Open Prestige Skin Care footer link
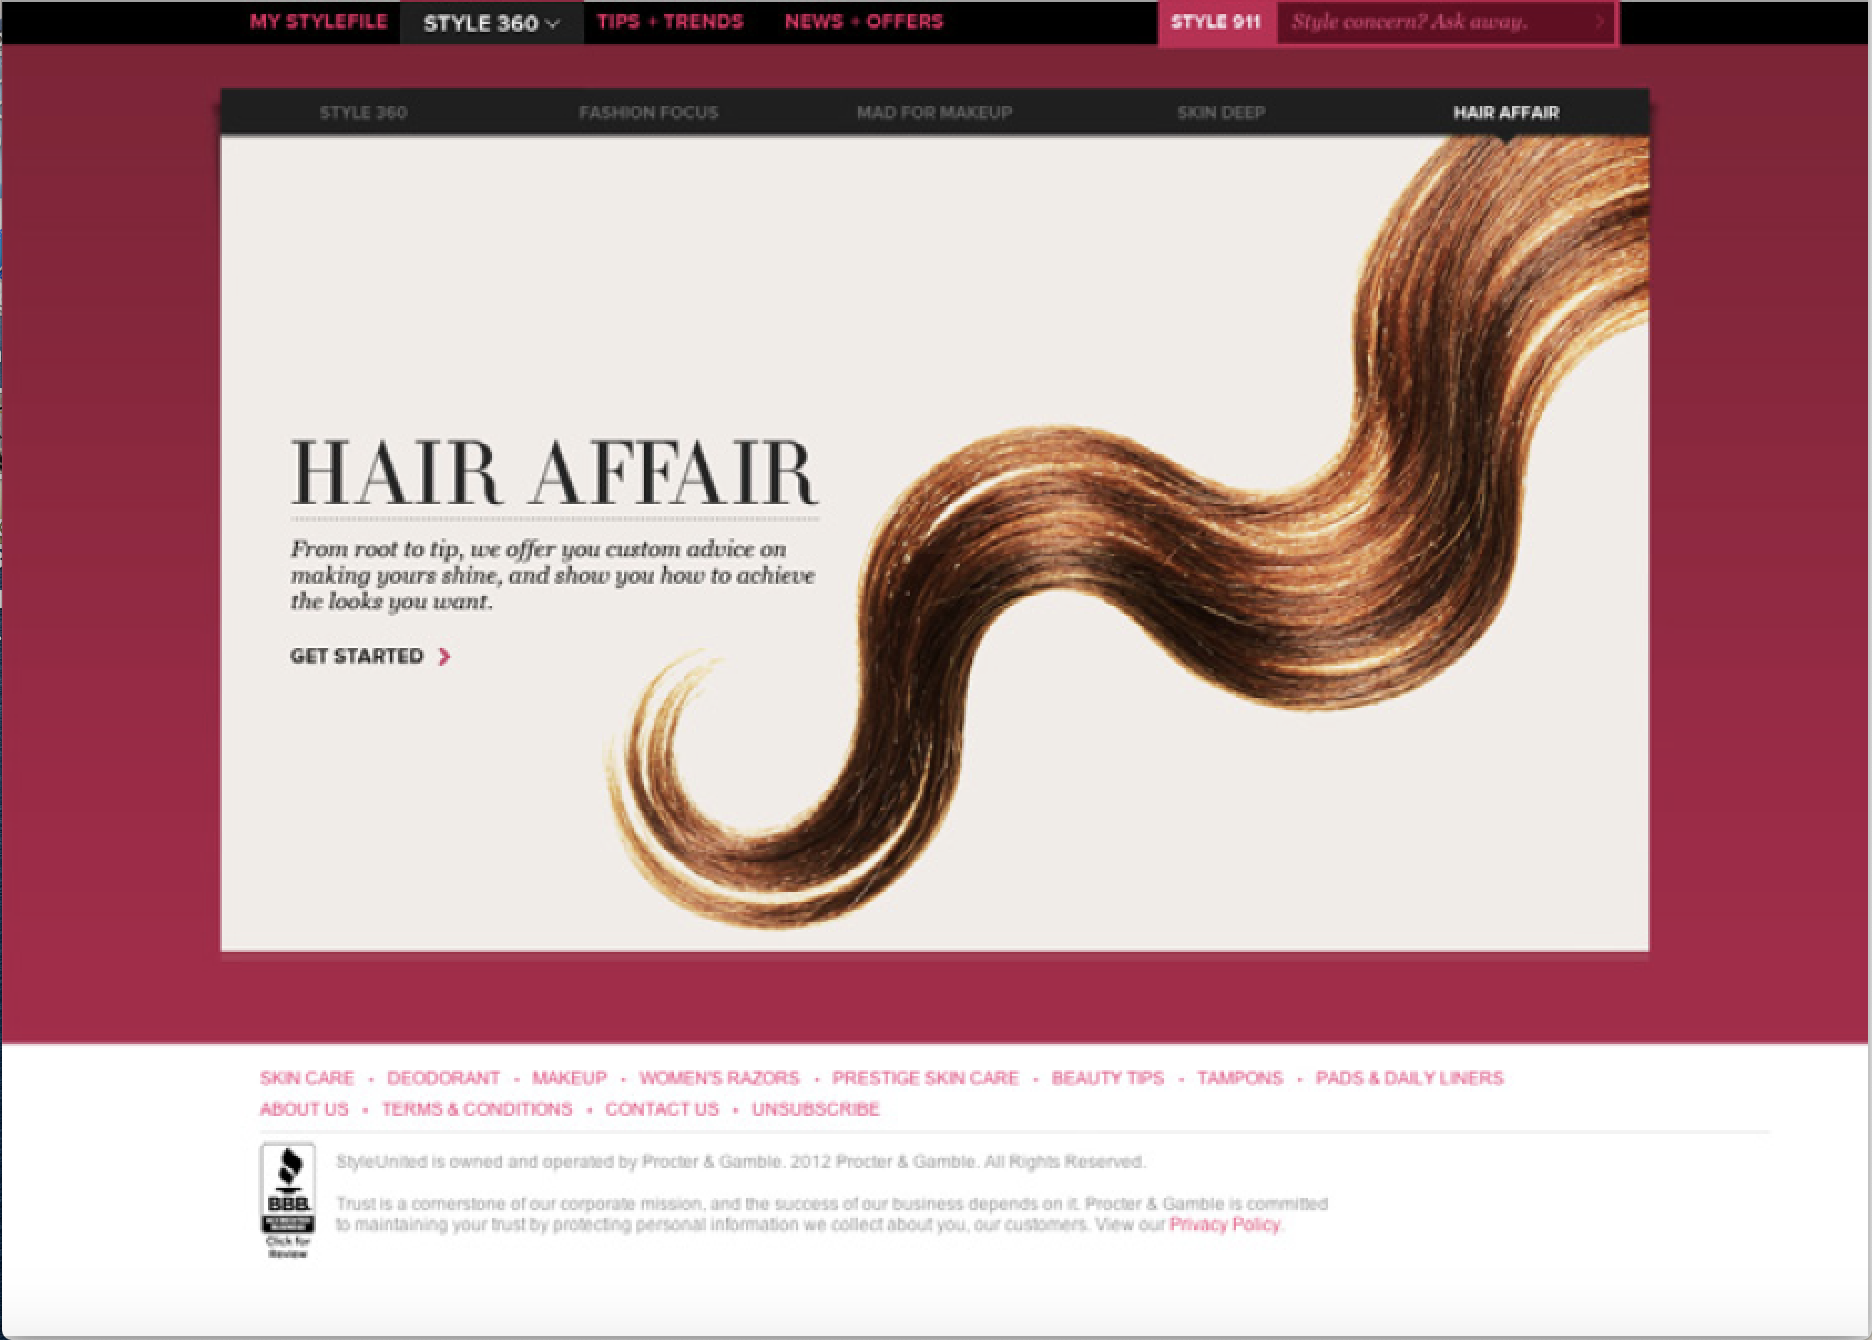Viewport: 1872px width, 1340px height. click(x=925, y=1078)
